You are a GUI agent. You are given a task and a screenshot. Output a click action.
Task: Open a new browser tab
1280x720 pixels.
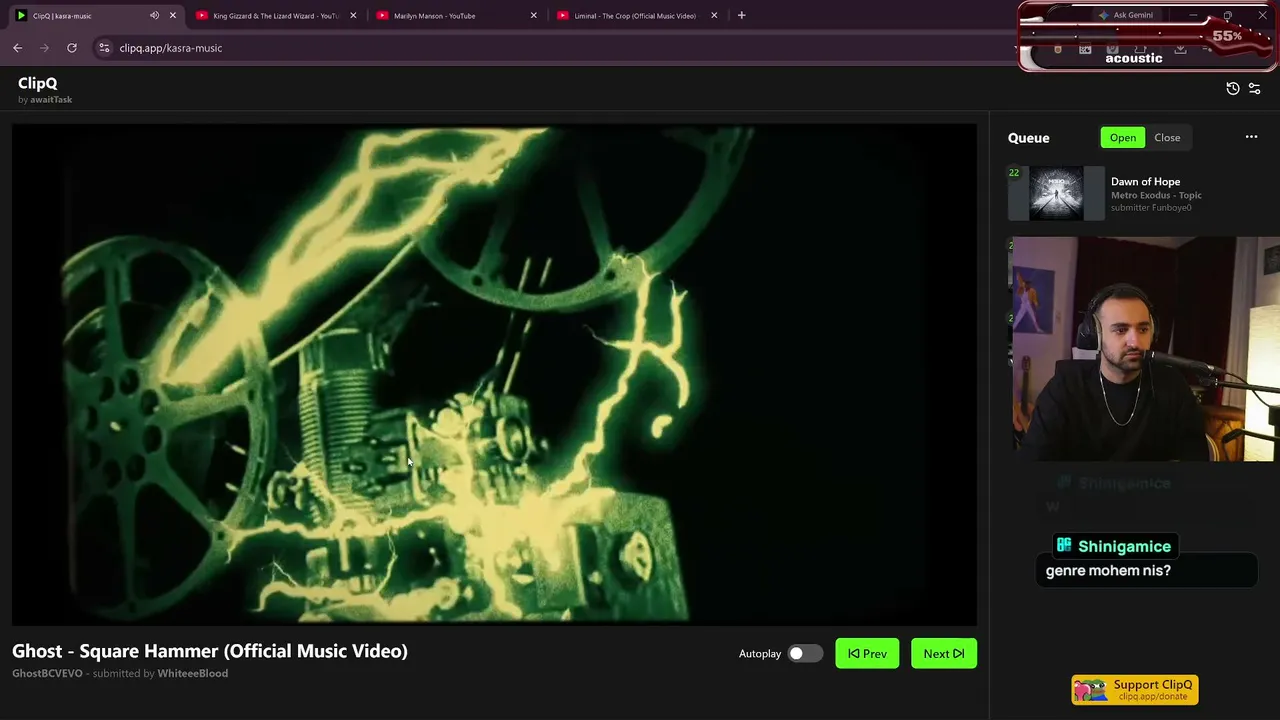pyautogui.click(x=741, y=16)
